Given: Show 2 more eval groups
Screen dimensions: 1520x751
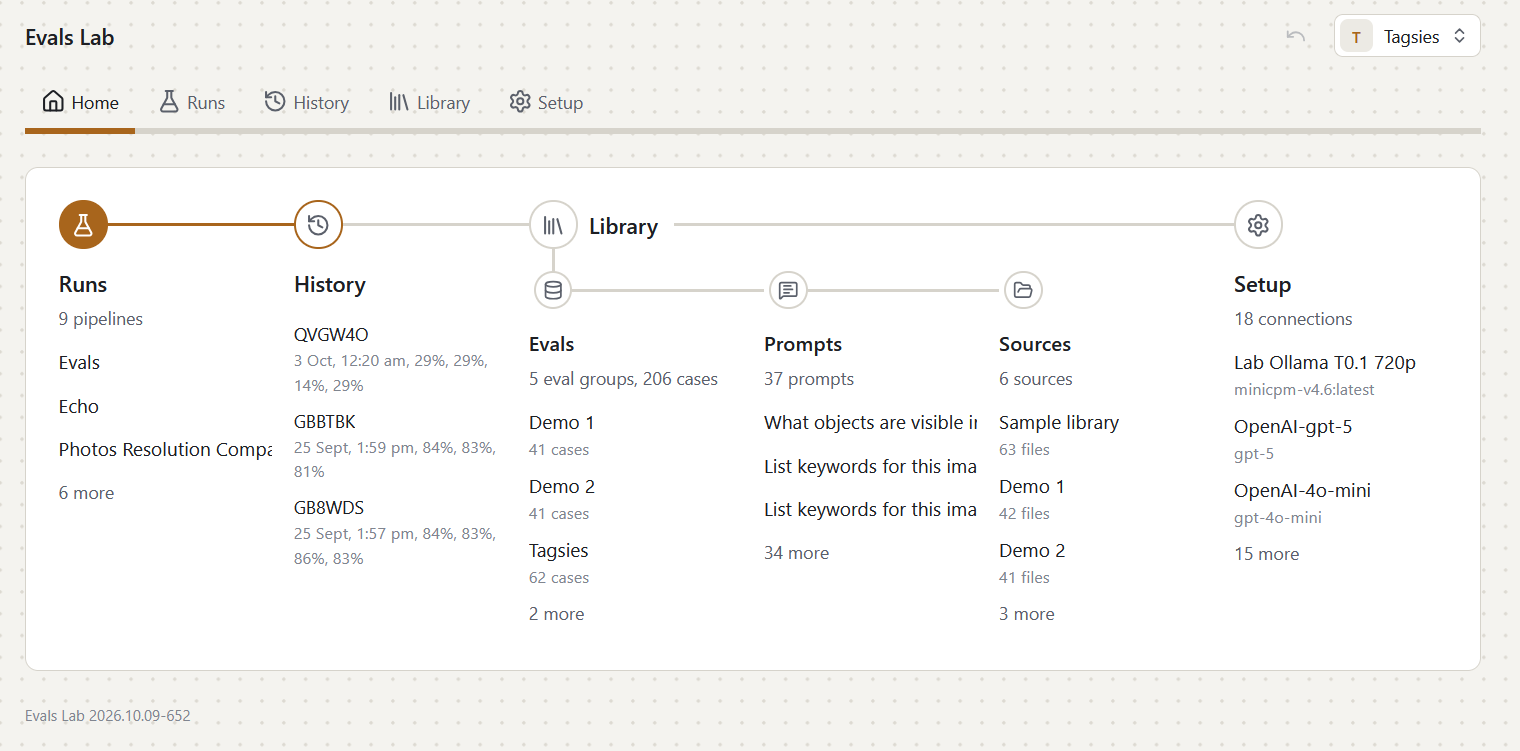Looking at the screenshot, I should tap(557, 614).
